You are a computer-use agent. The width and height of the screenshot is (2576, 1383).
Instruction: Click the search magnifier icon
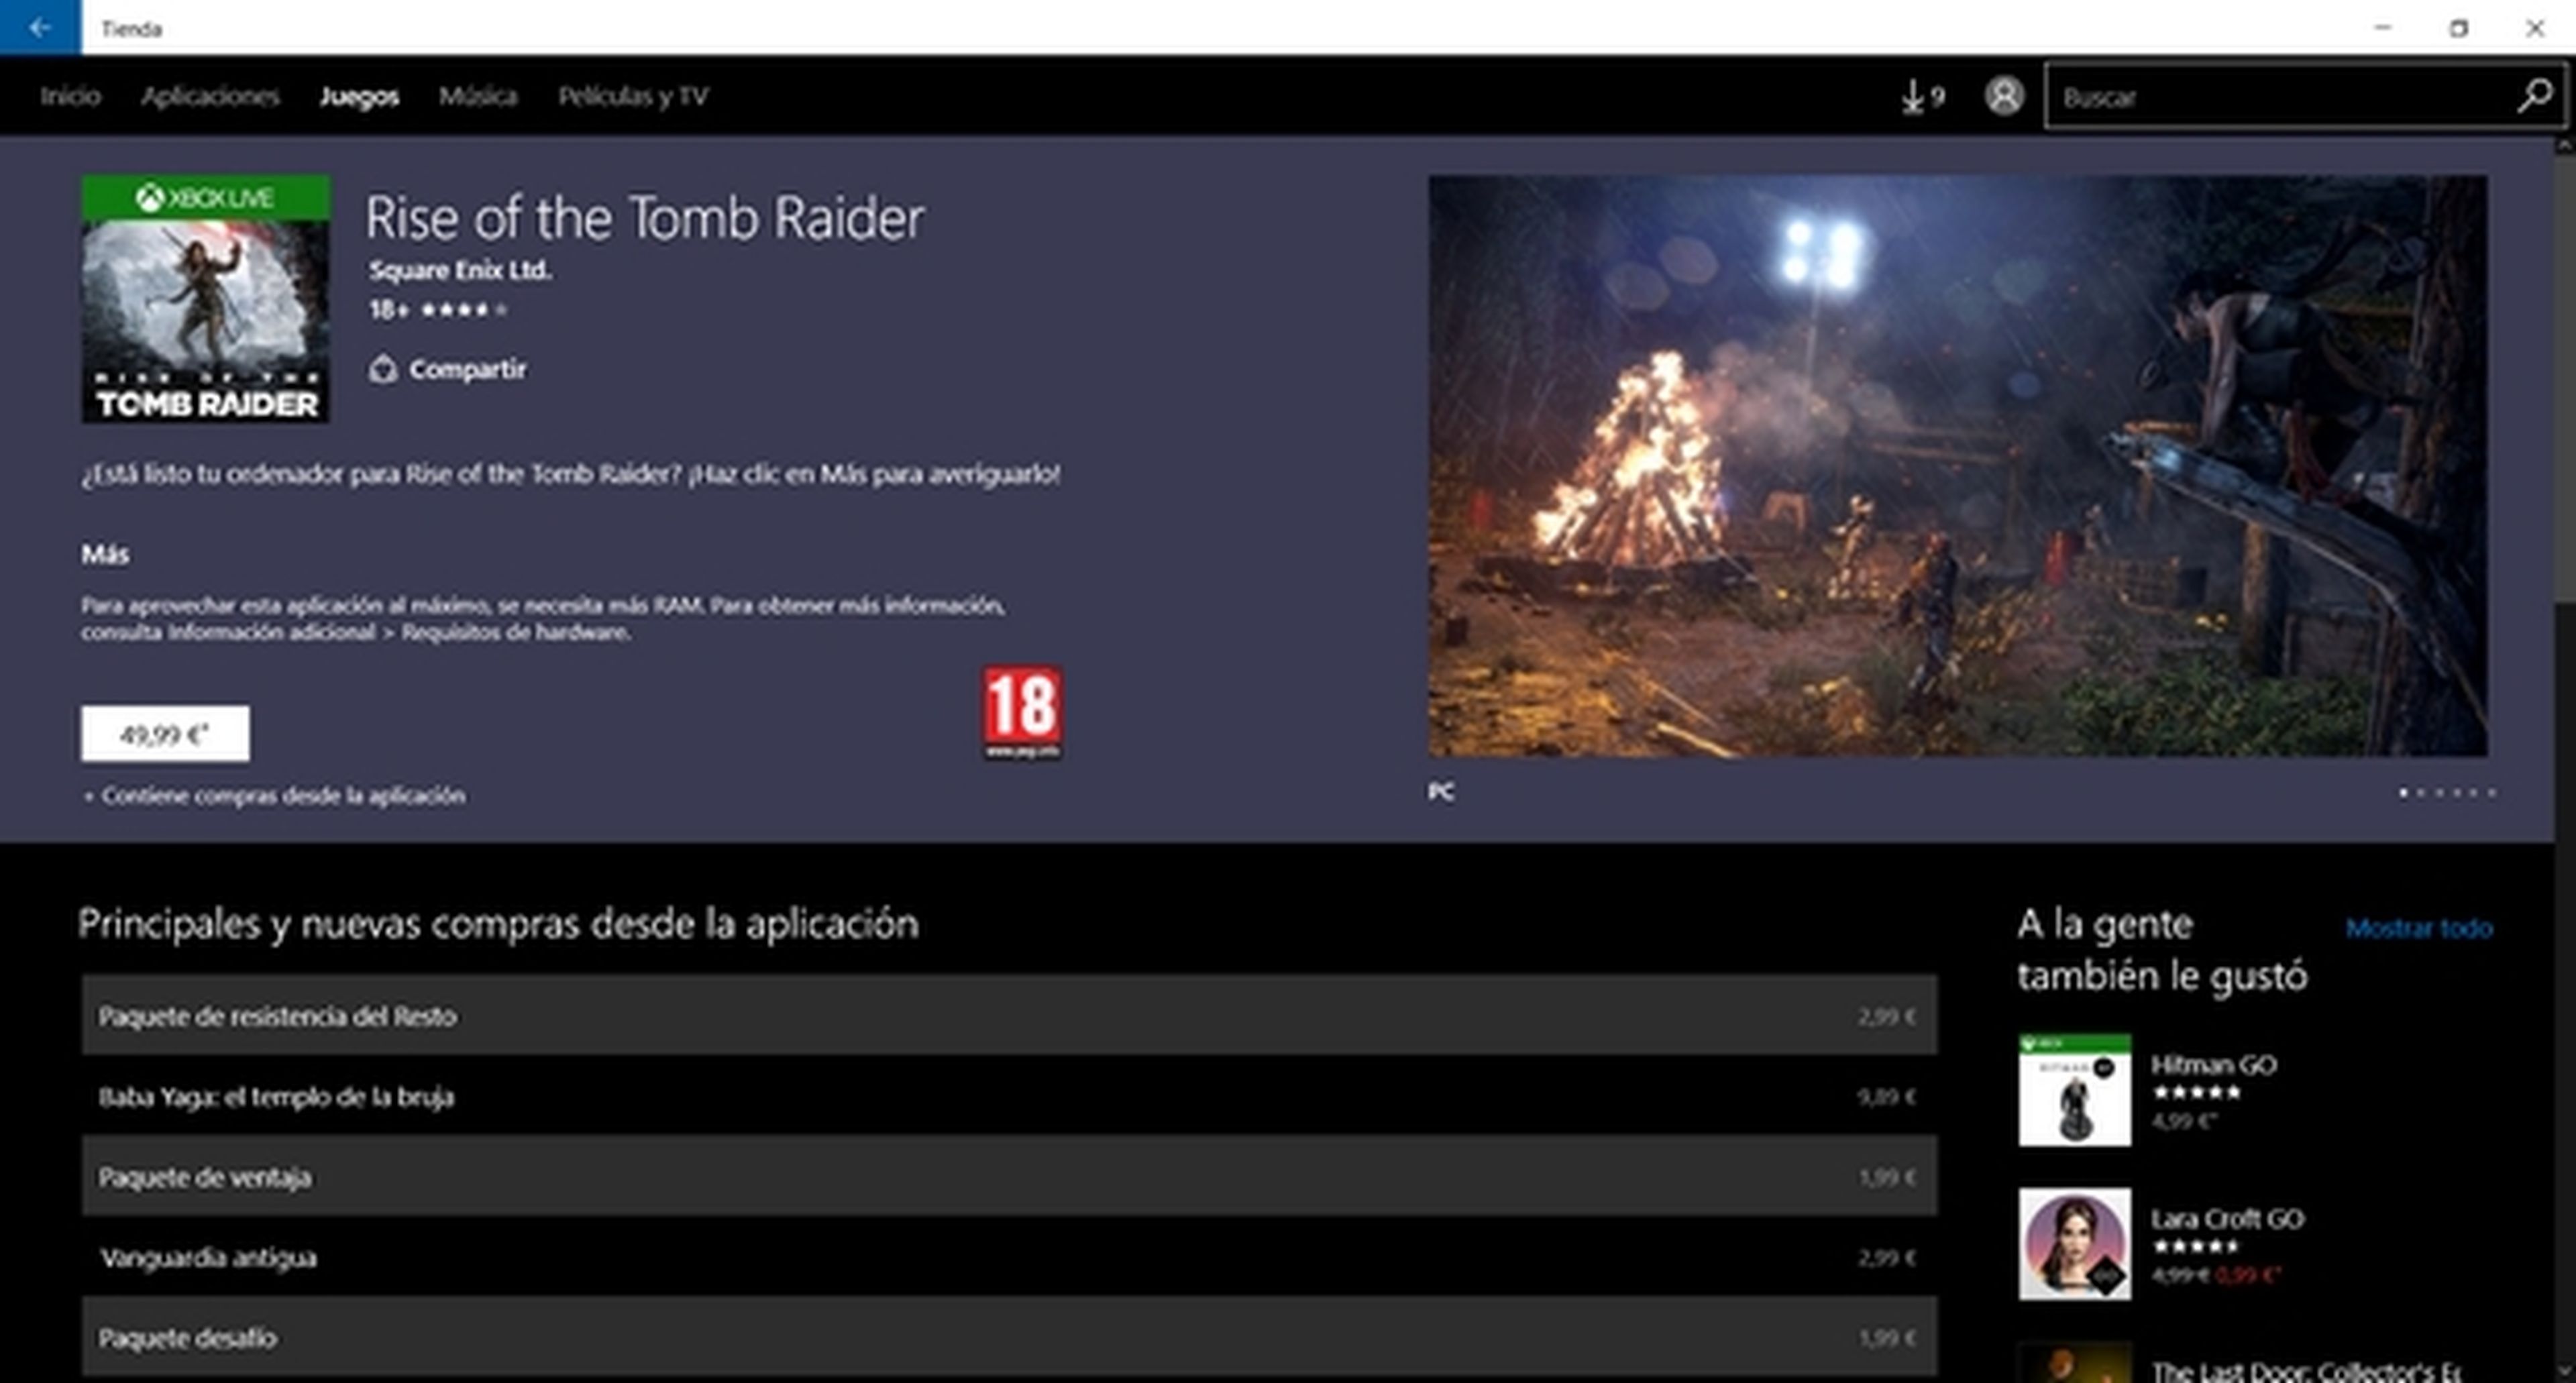pos(2535,96)
